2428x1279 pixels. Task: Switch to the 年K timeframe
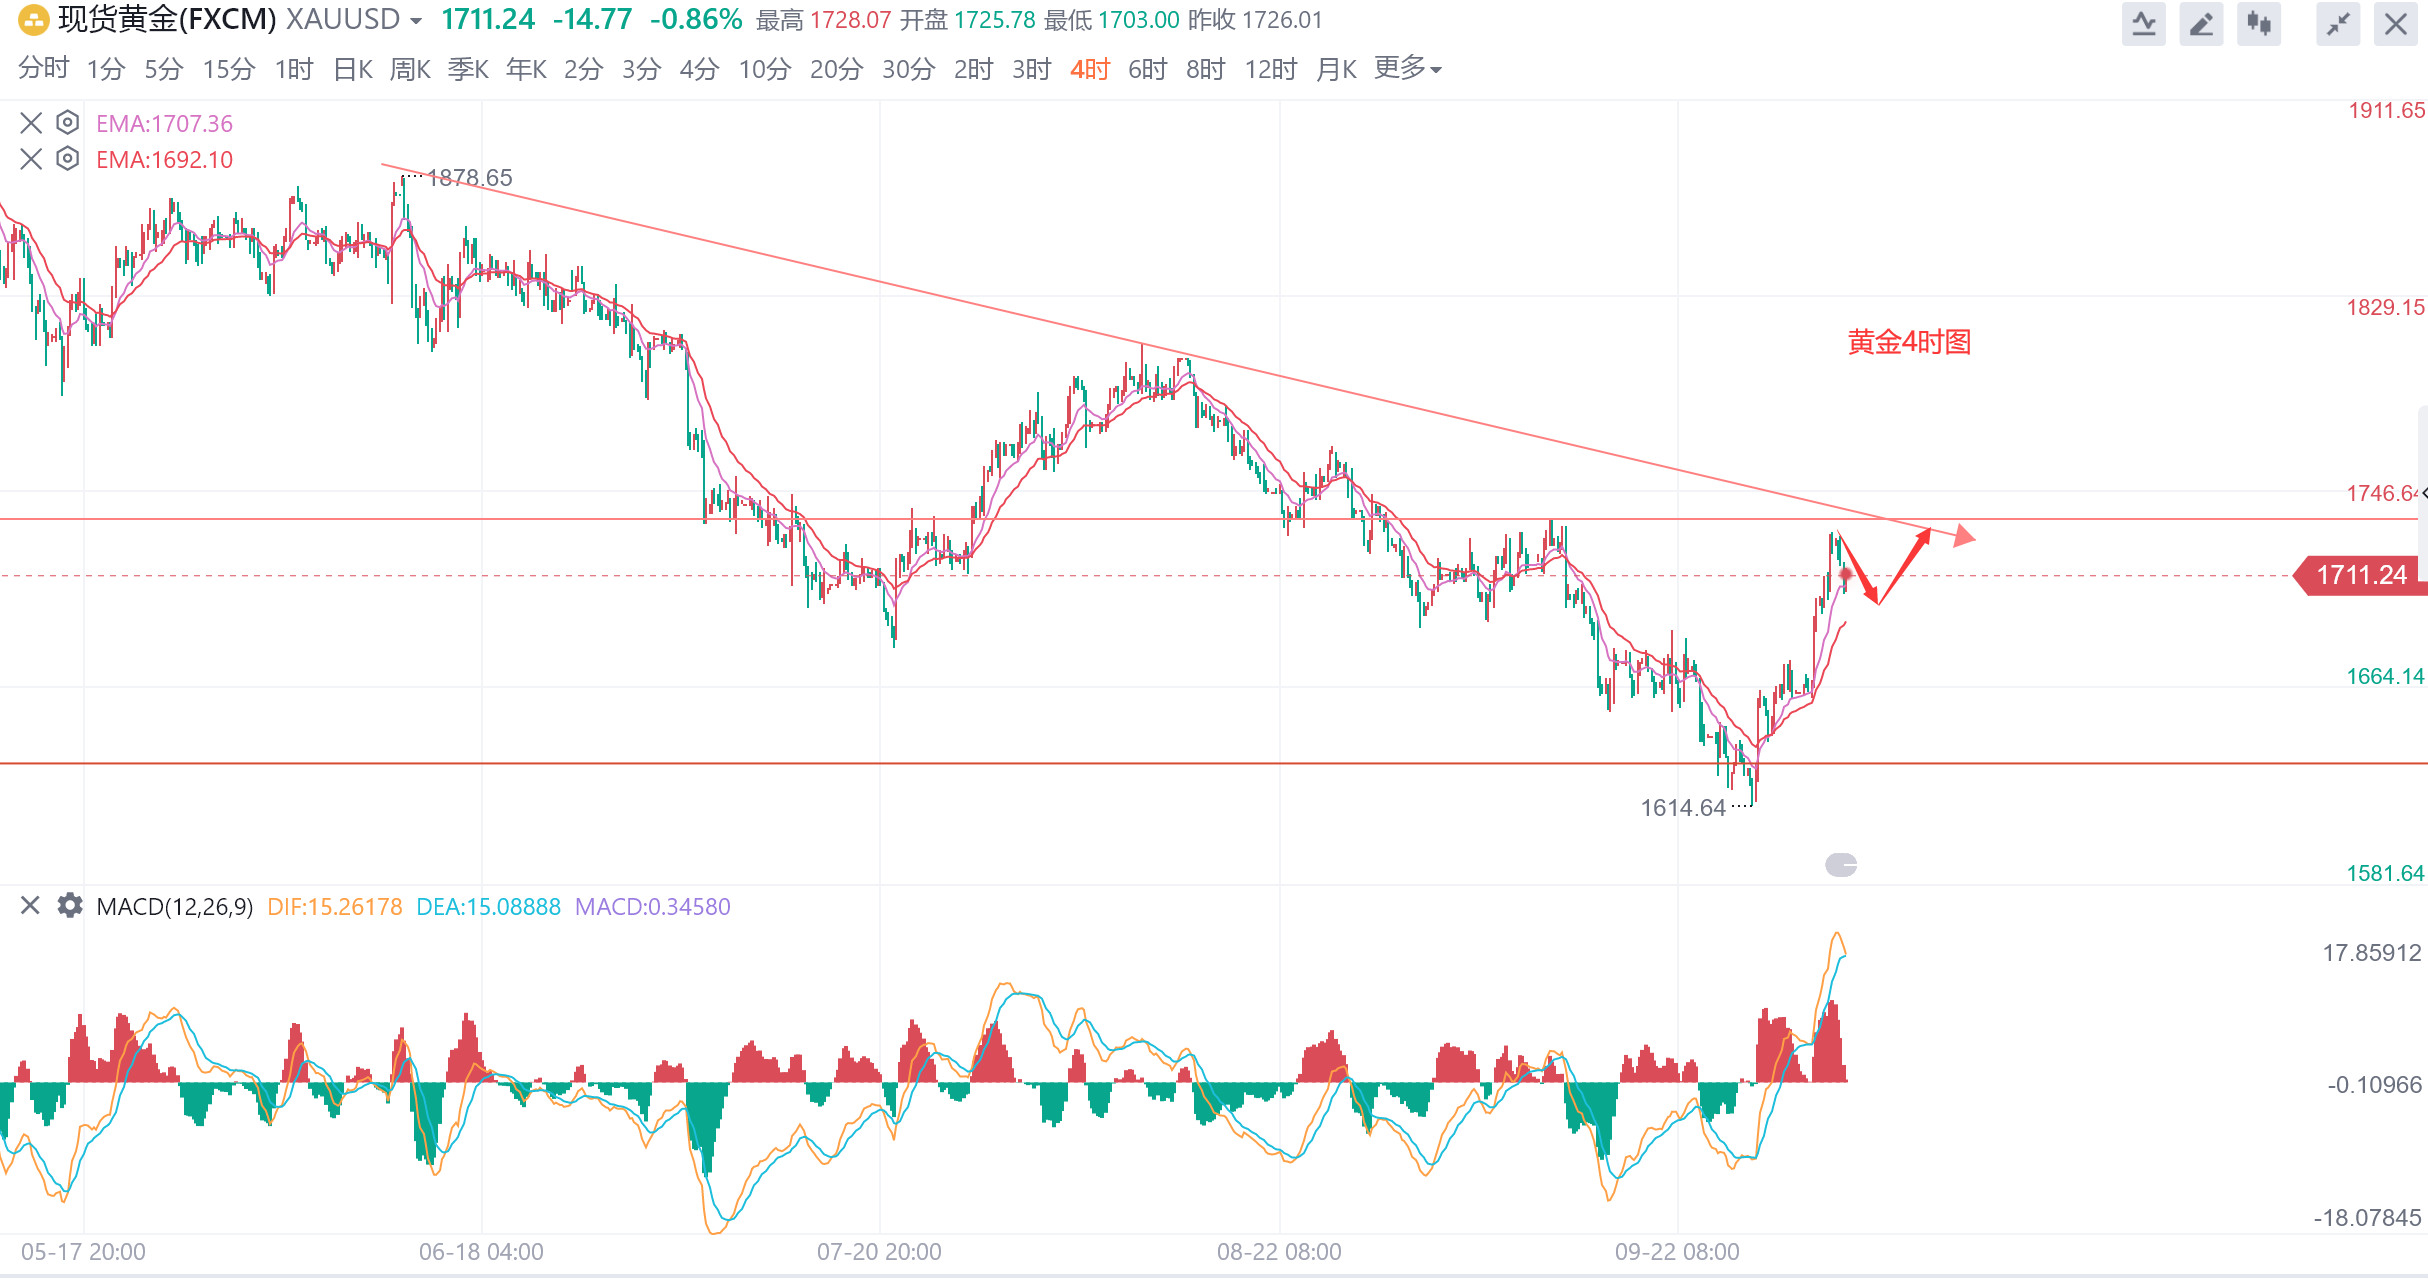[526, 68]
